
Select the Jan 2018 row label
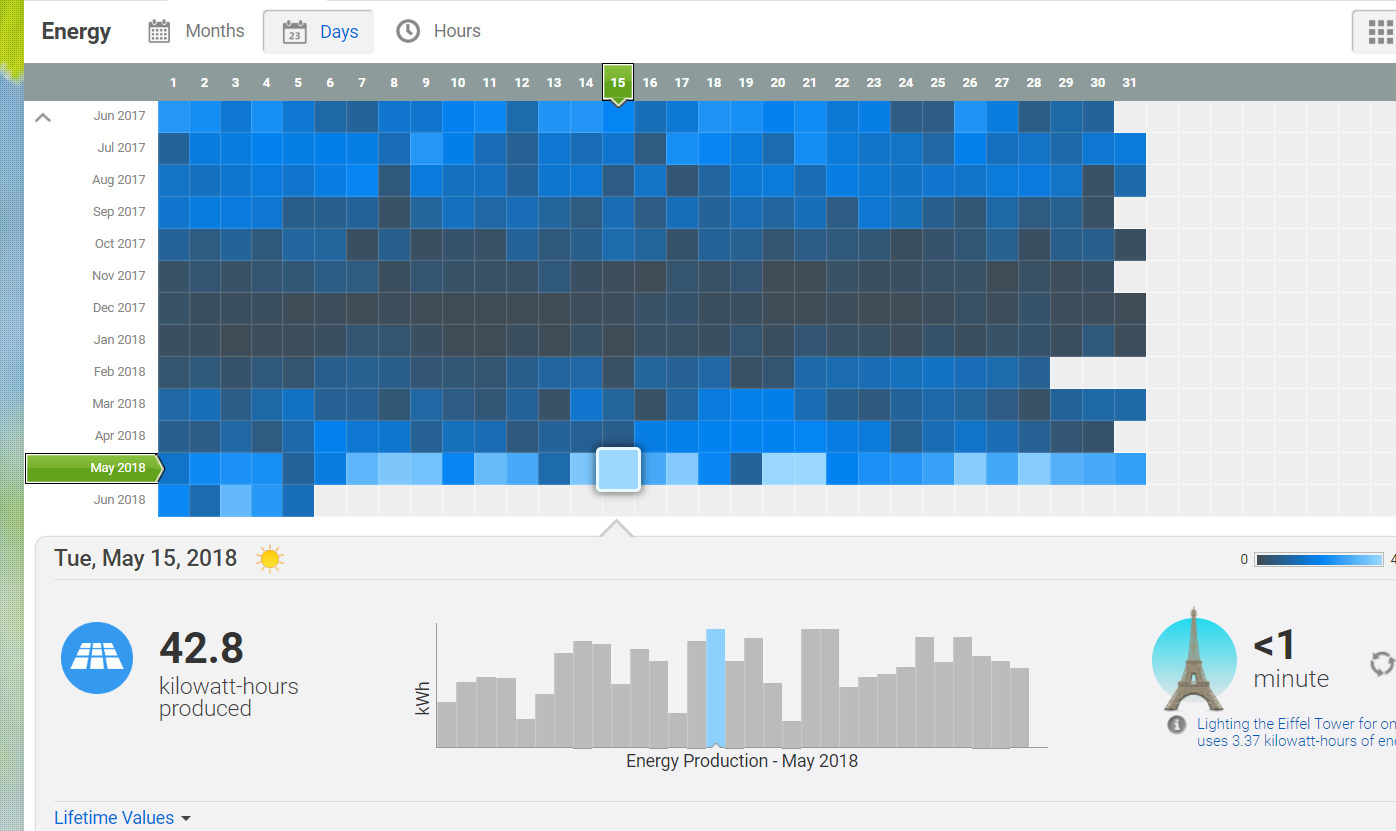coord(119,340)
